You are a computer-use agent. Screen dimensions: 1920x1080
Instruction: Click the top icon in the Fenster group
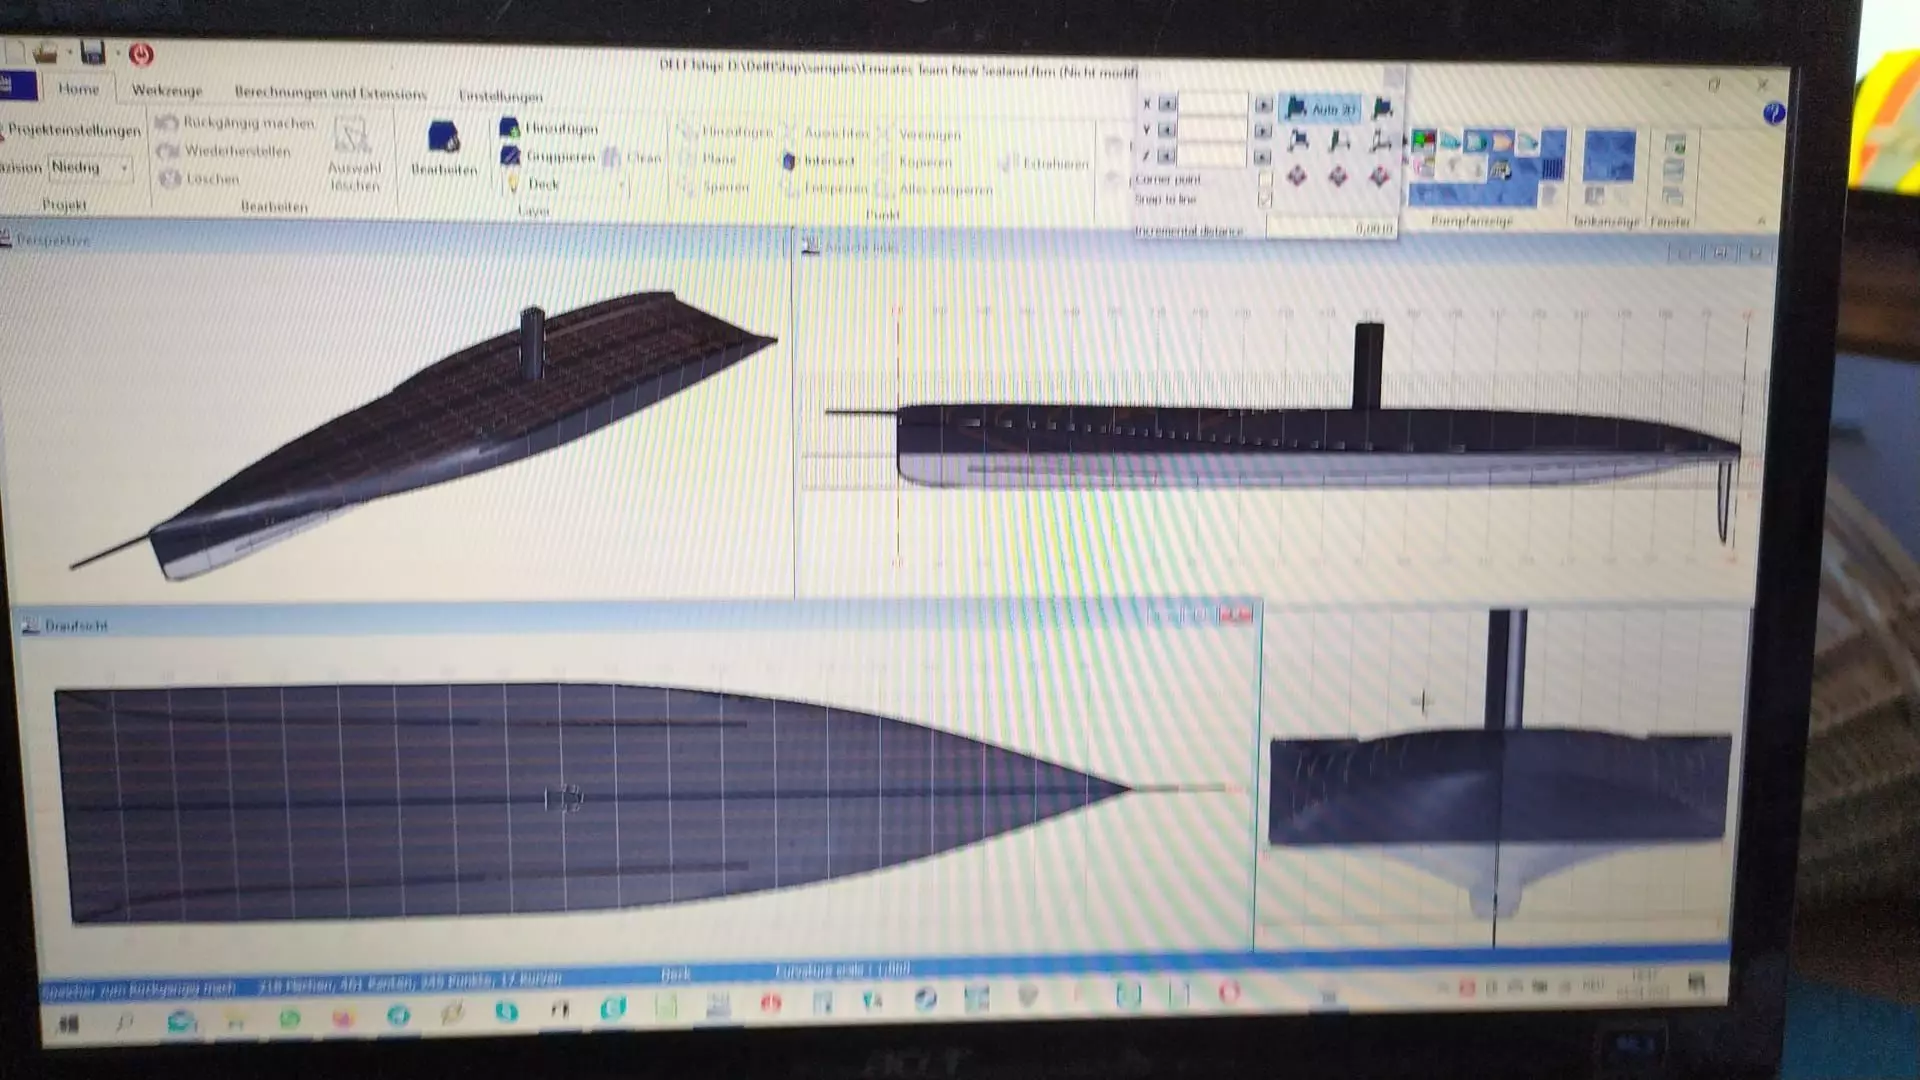[1675, 145]
